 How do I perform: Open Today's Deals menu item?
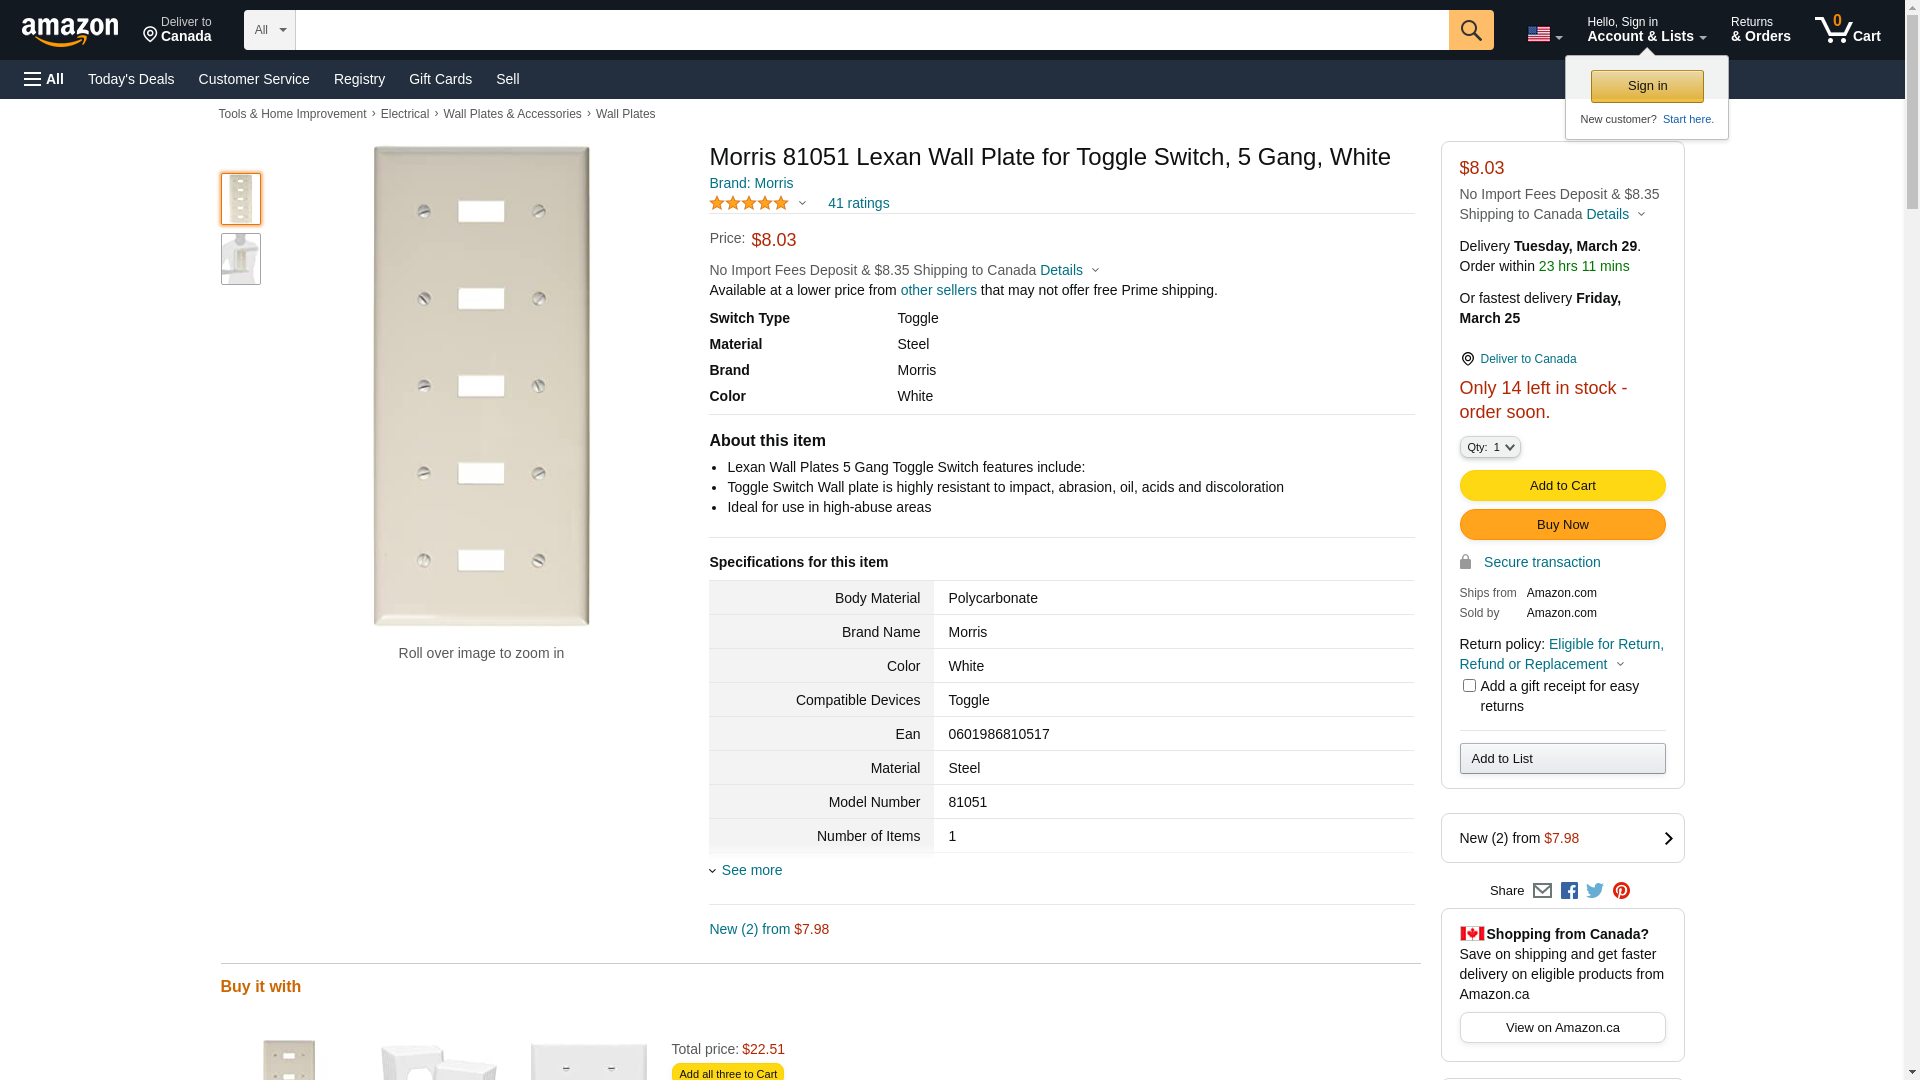click(x=131, y=79)
